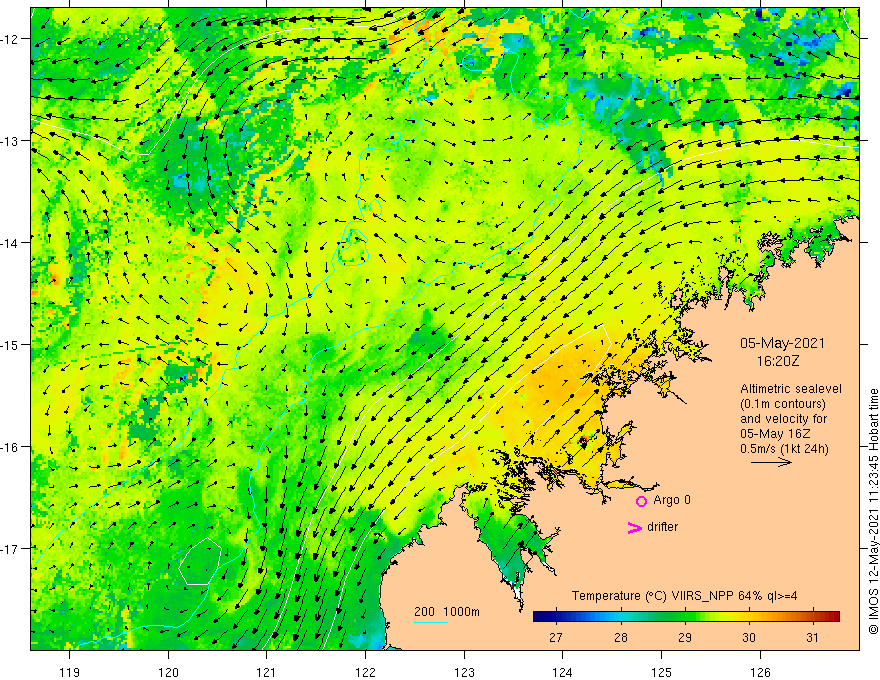This screenshot has width=880, height=680.
Task: Click the '05-May 16Z' text line
Action: (x=775, y=434)
